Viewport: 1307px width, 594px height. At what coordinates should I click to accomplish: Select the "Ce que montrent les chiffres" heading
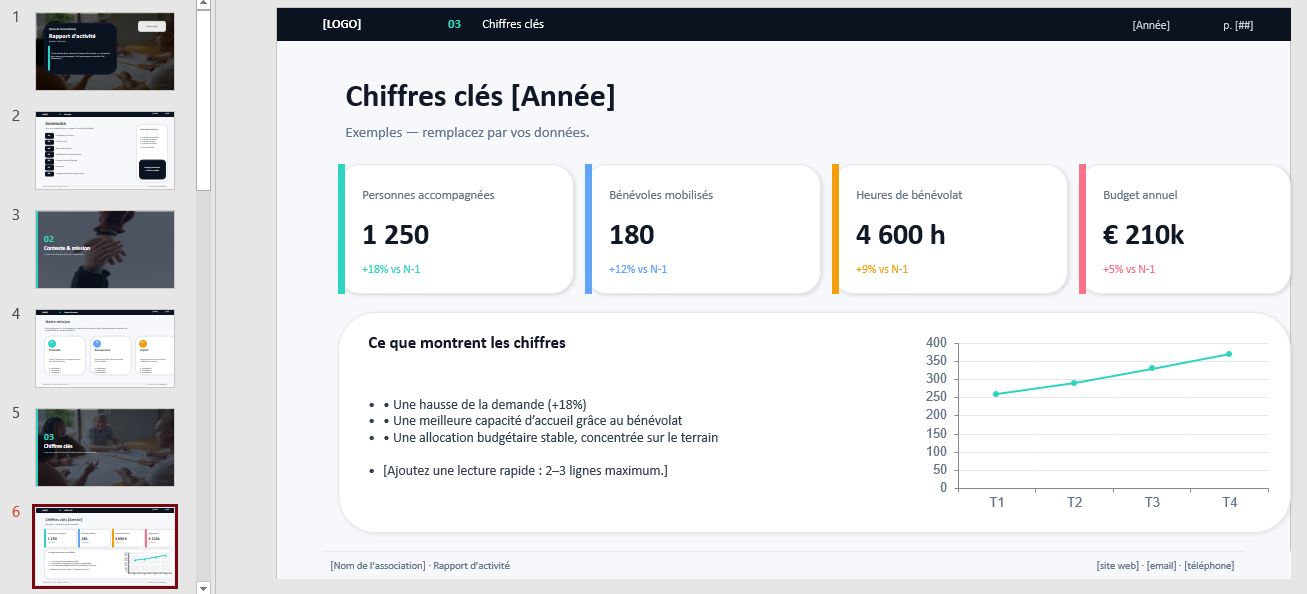click(467, 343)
